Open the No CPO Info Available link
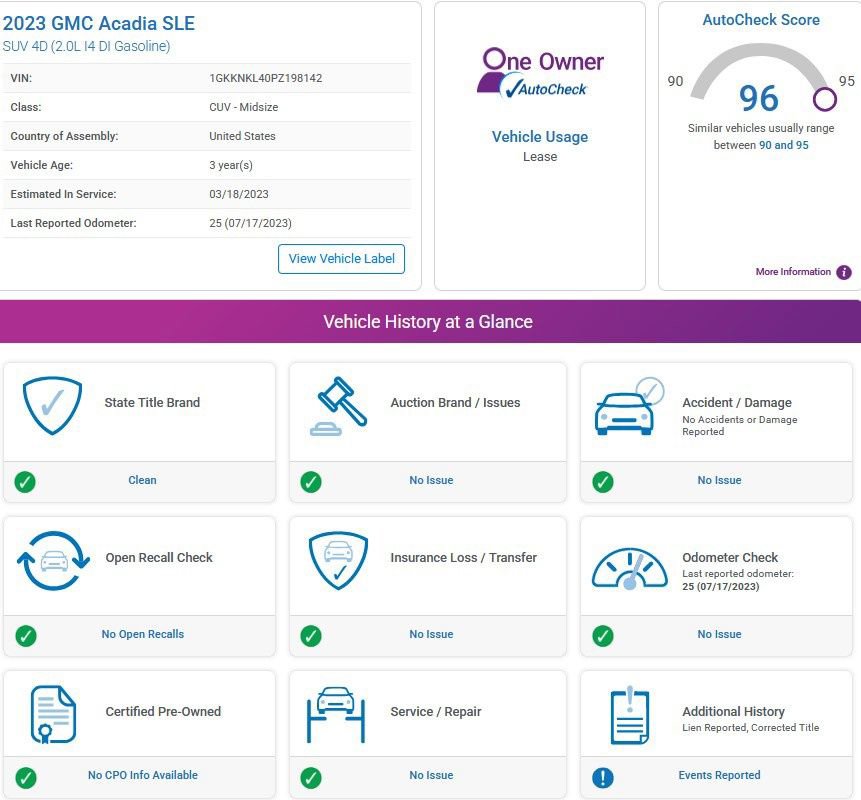The height and width of the screenshot is (800, 861). point(143,775)
